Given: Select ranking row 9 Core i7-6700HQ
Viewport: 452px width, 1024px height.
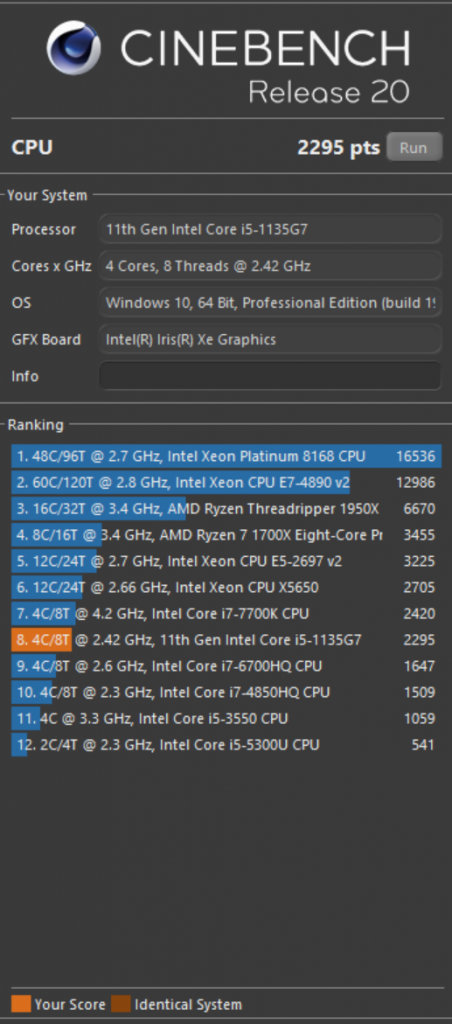Looking at the screenshot, I should click(x=226, y=665).
